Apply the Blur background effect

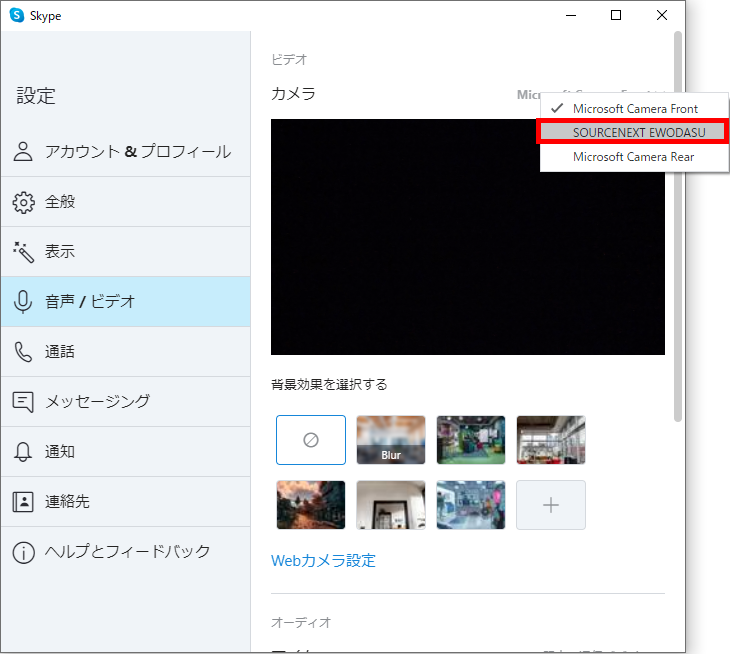[x=391, y=440]
